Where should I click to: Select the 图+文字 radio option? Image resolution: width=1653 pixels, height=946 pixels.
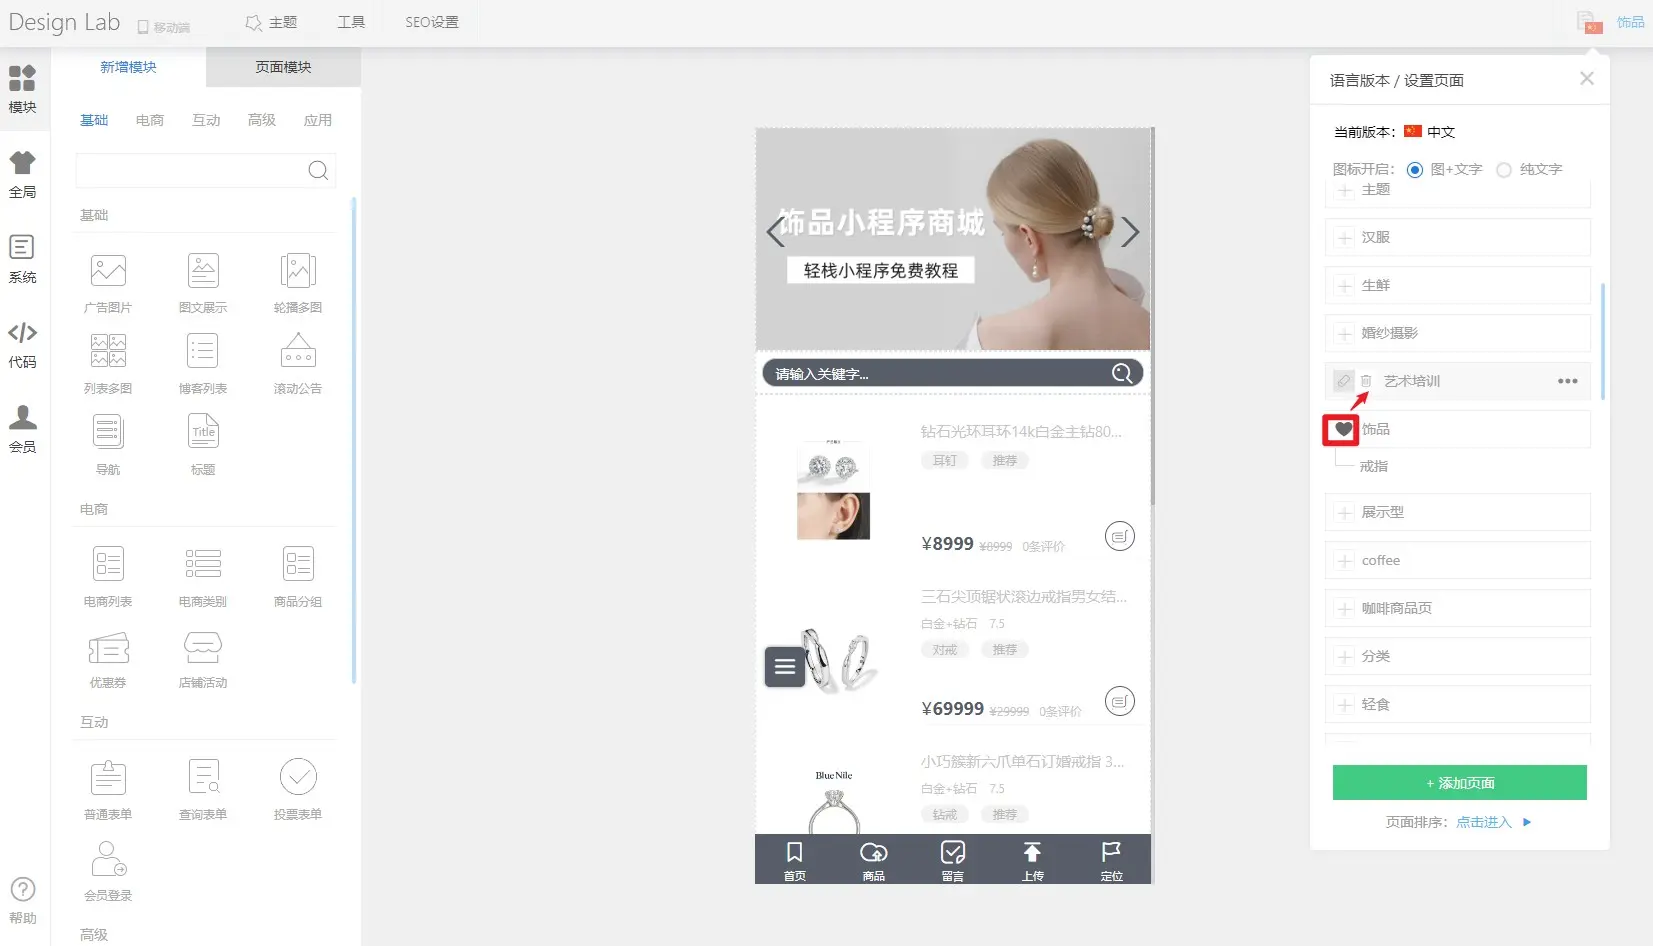pyautogui.click(x=1415, y=170)
